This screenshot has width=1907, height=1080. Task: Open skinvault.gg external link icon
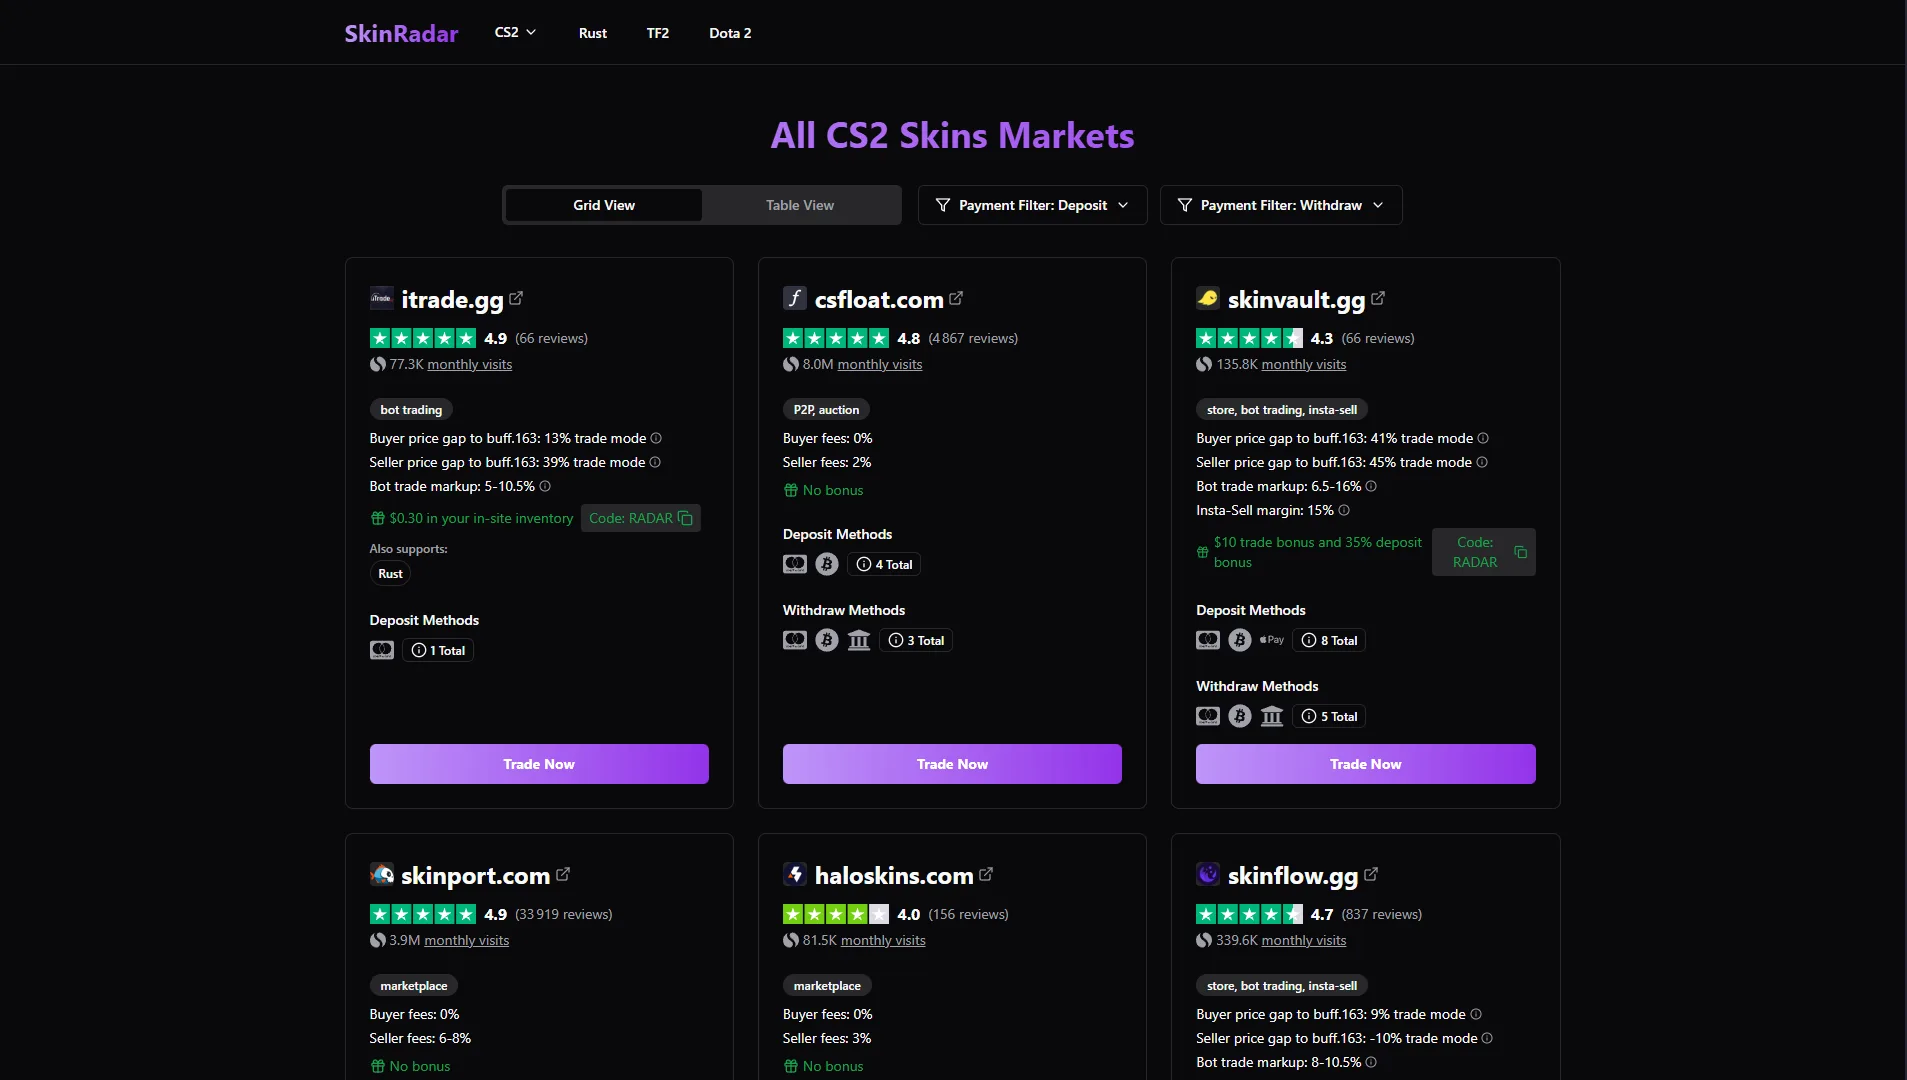1378,298
